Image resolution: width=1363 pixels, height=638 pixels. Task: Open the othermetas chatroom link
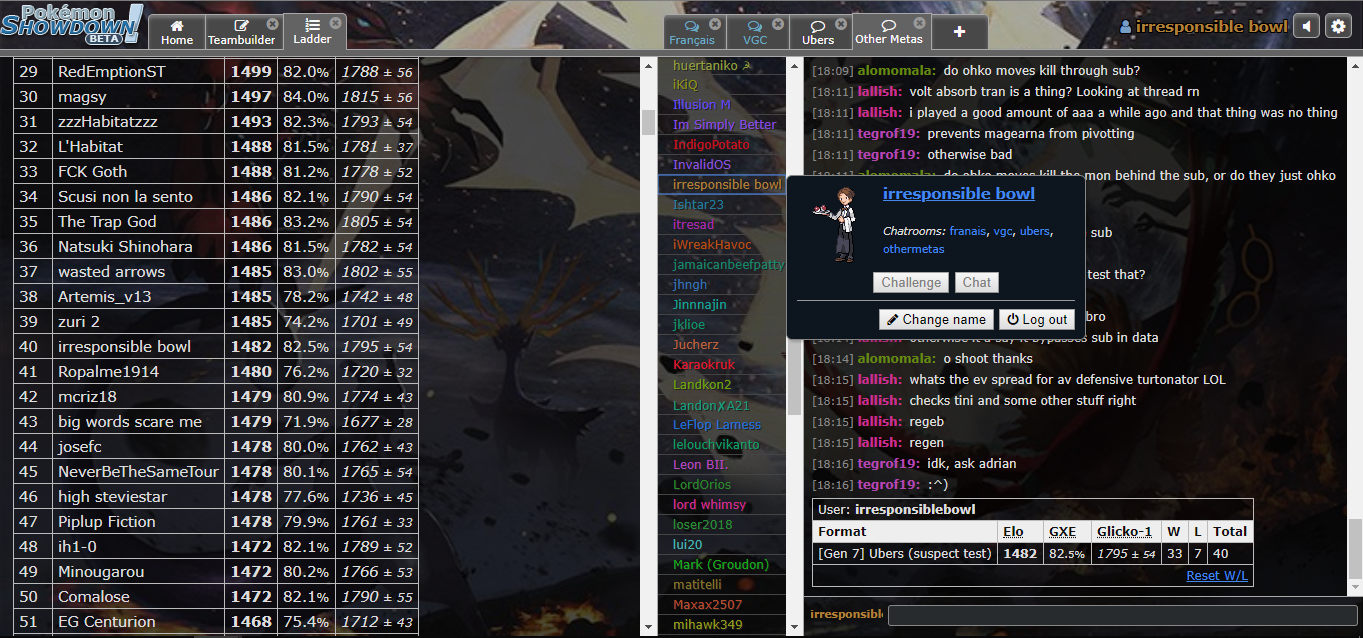(913, 249)
